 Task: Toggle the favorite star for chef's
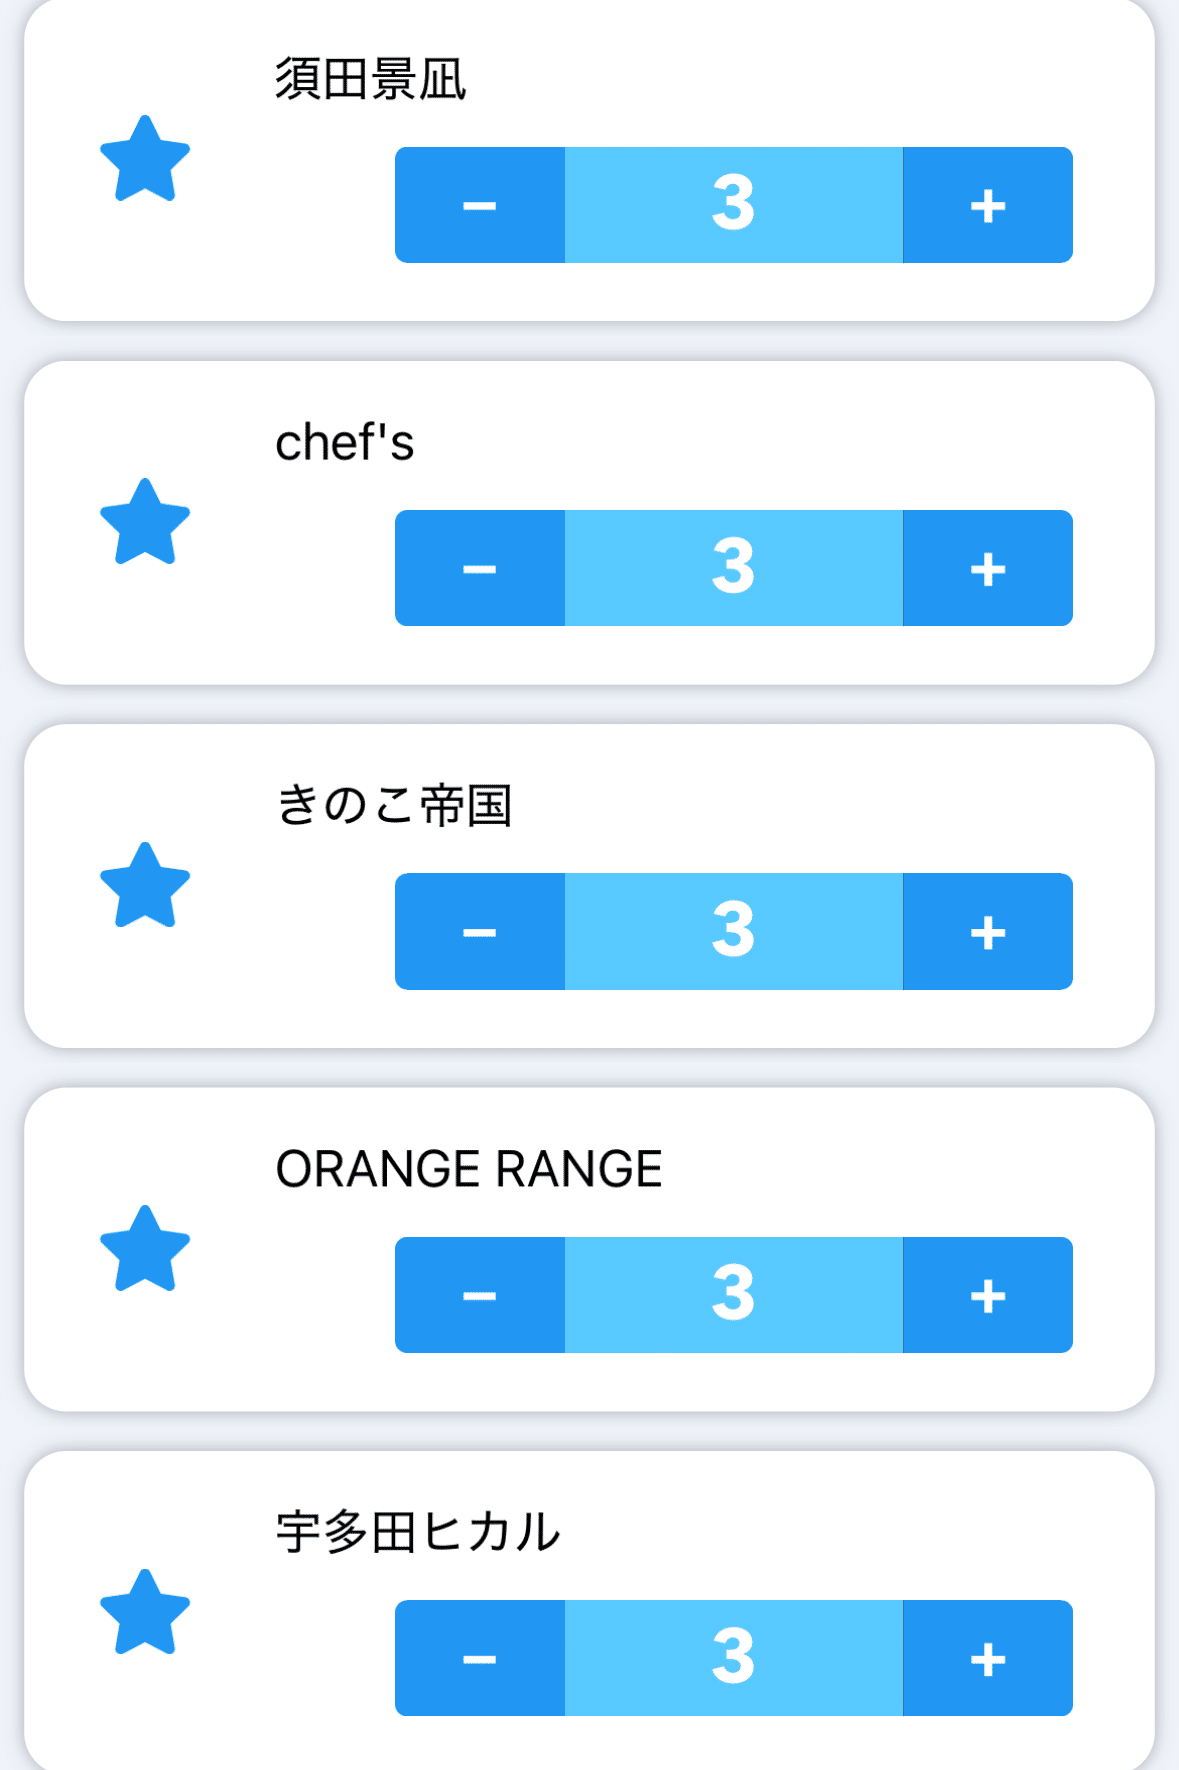click(x=145, y=523)
